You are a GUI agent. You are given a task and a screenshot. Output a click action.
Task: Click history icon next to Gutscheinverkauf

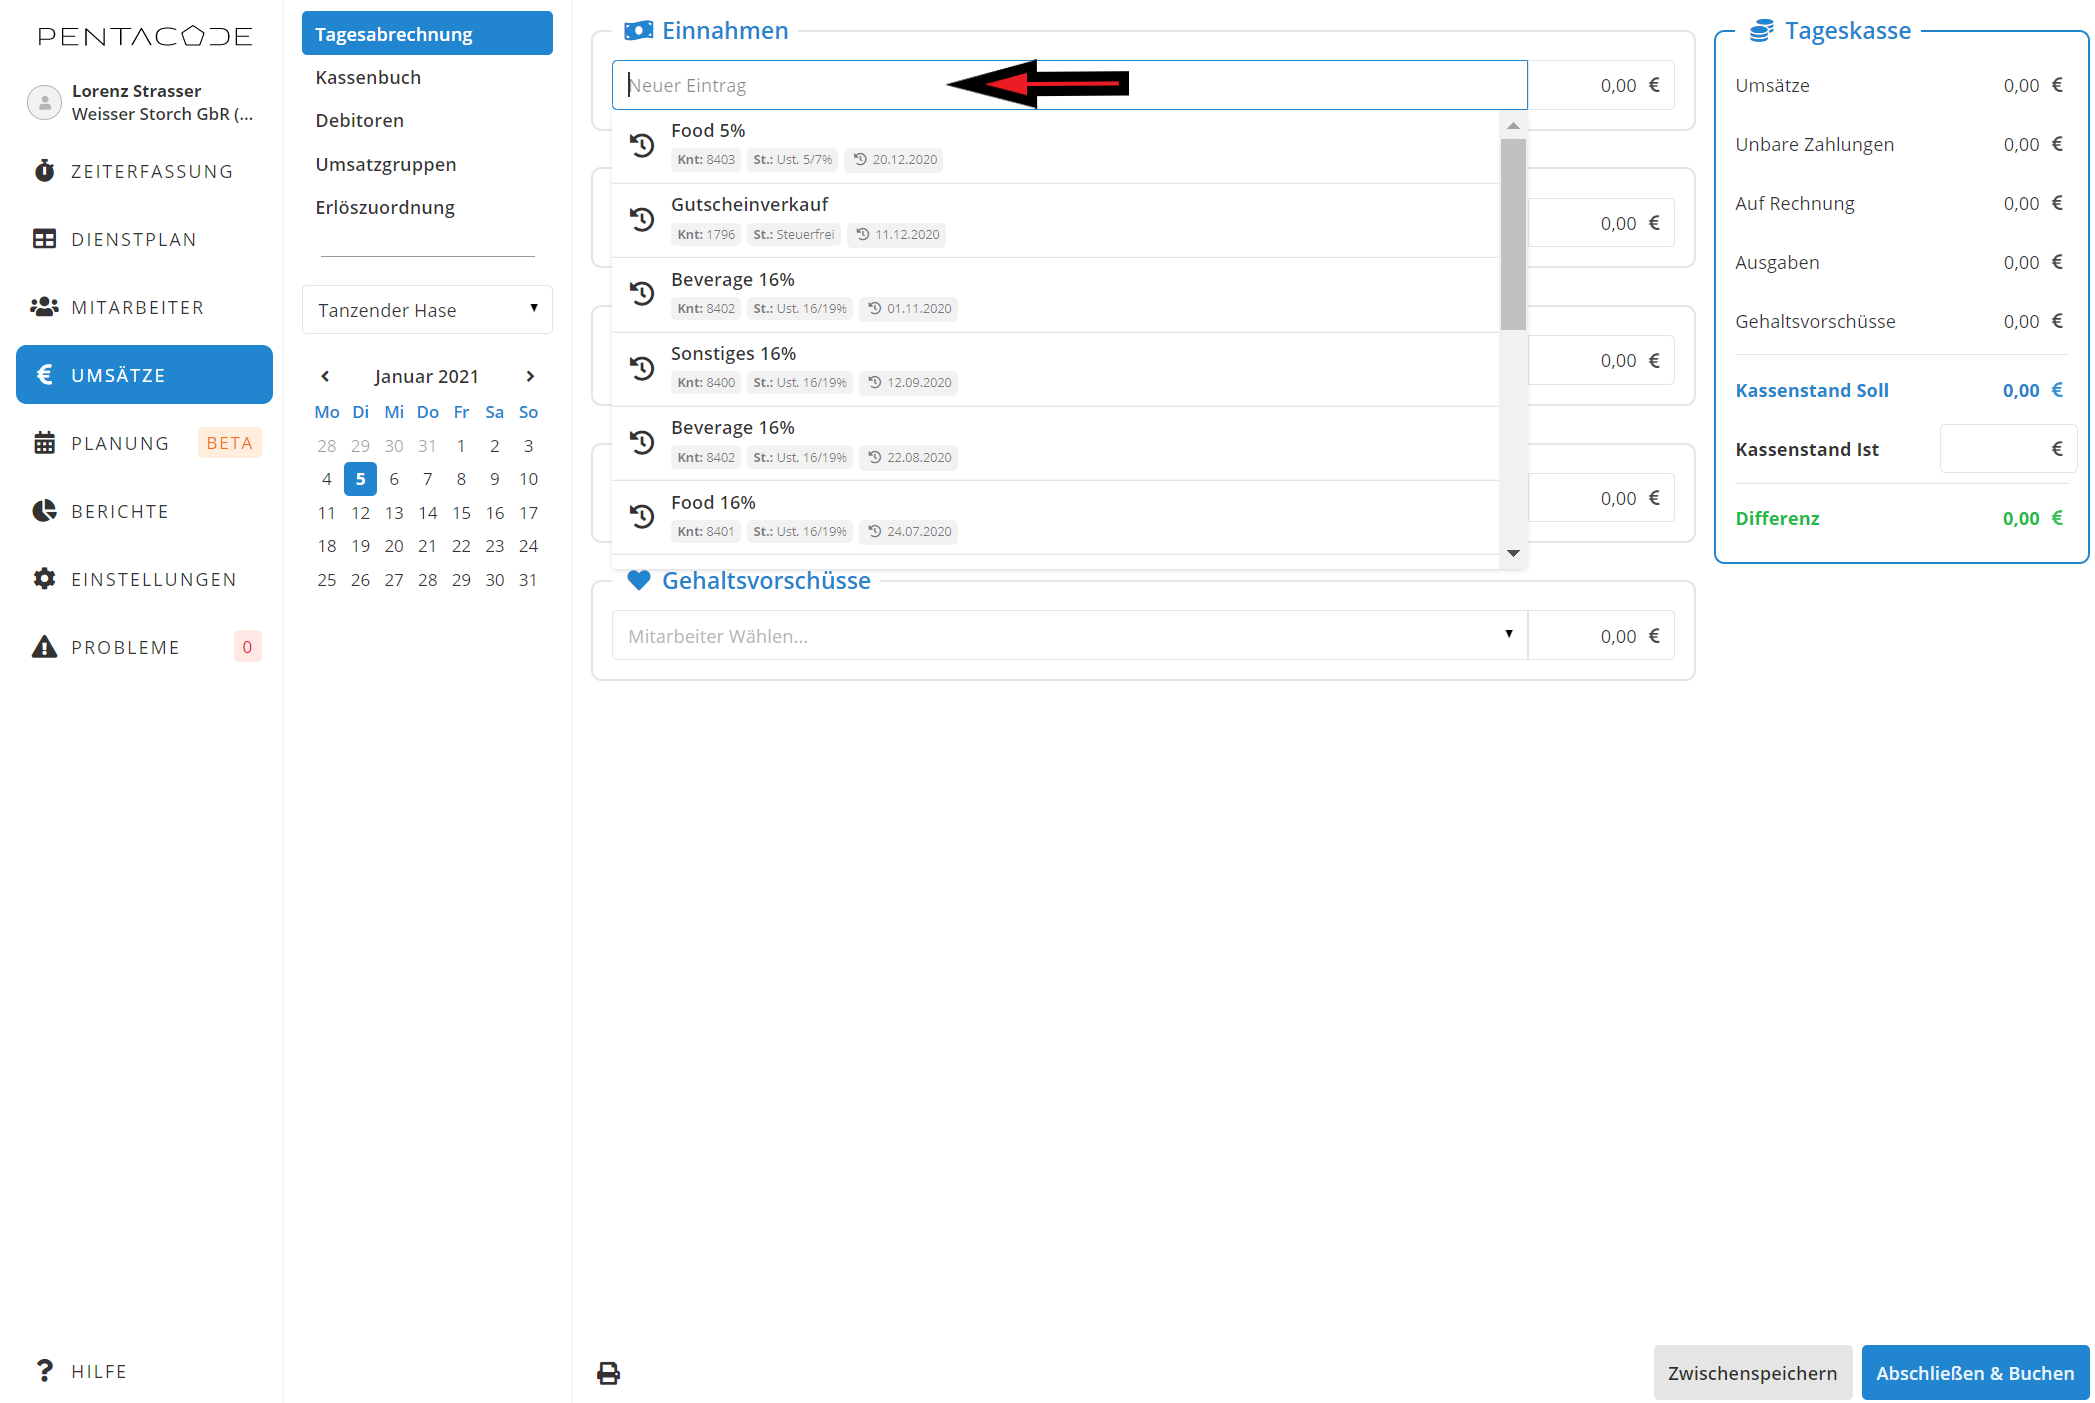tap(642, 219)
